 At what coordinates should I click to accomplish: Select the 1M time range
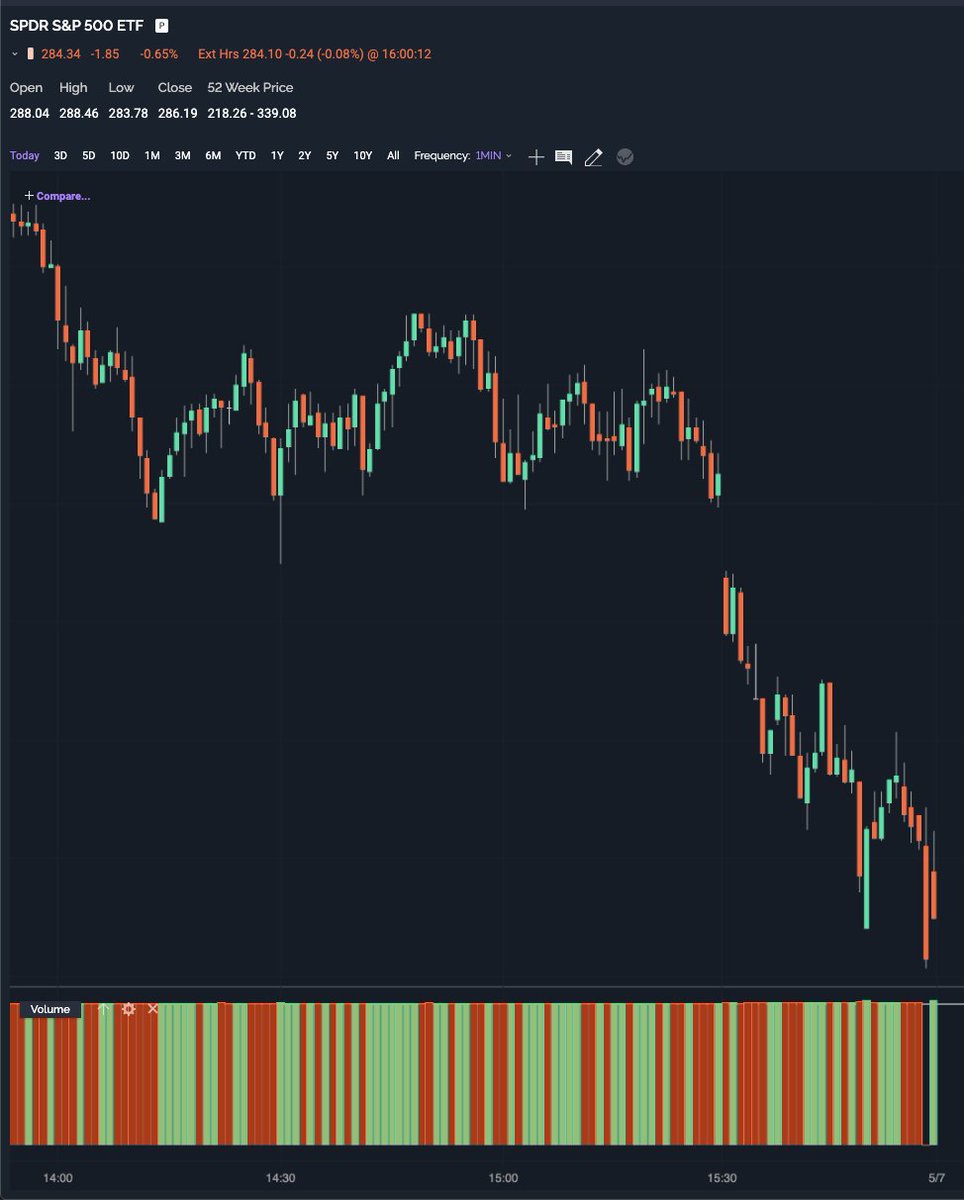[152, 156]
